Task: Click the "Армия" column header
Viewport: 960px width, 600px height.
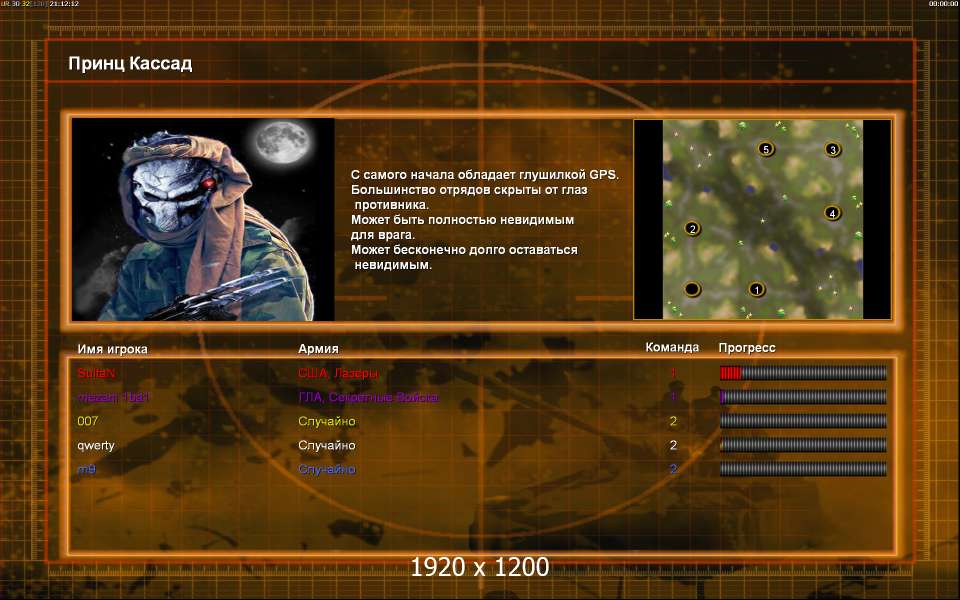Action: coord(318,348)
